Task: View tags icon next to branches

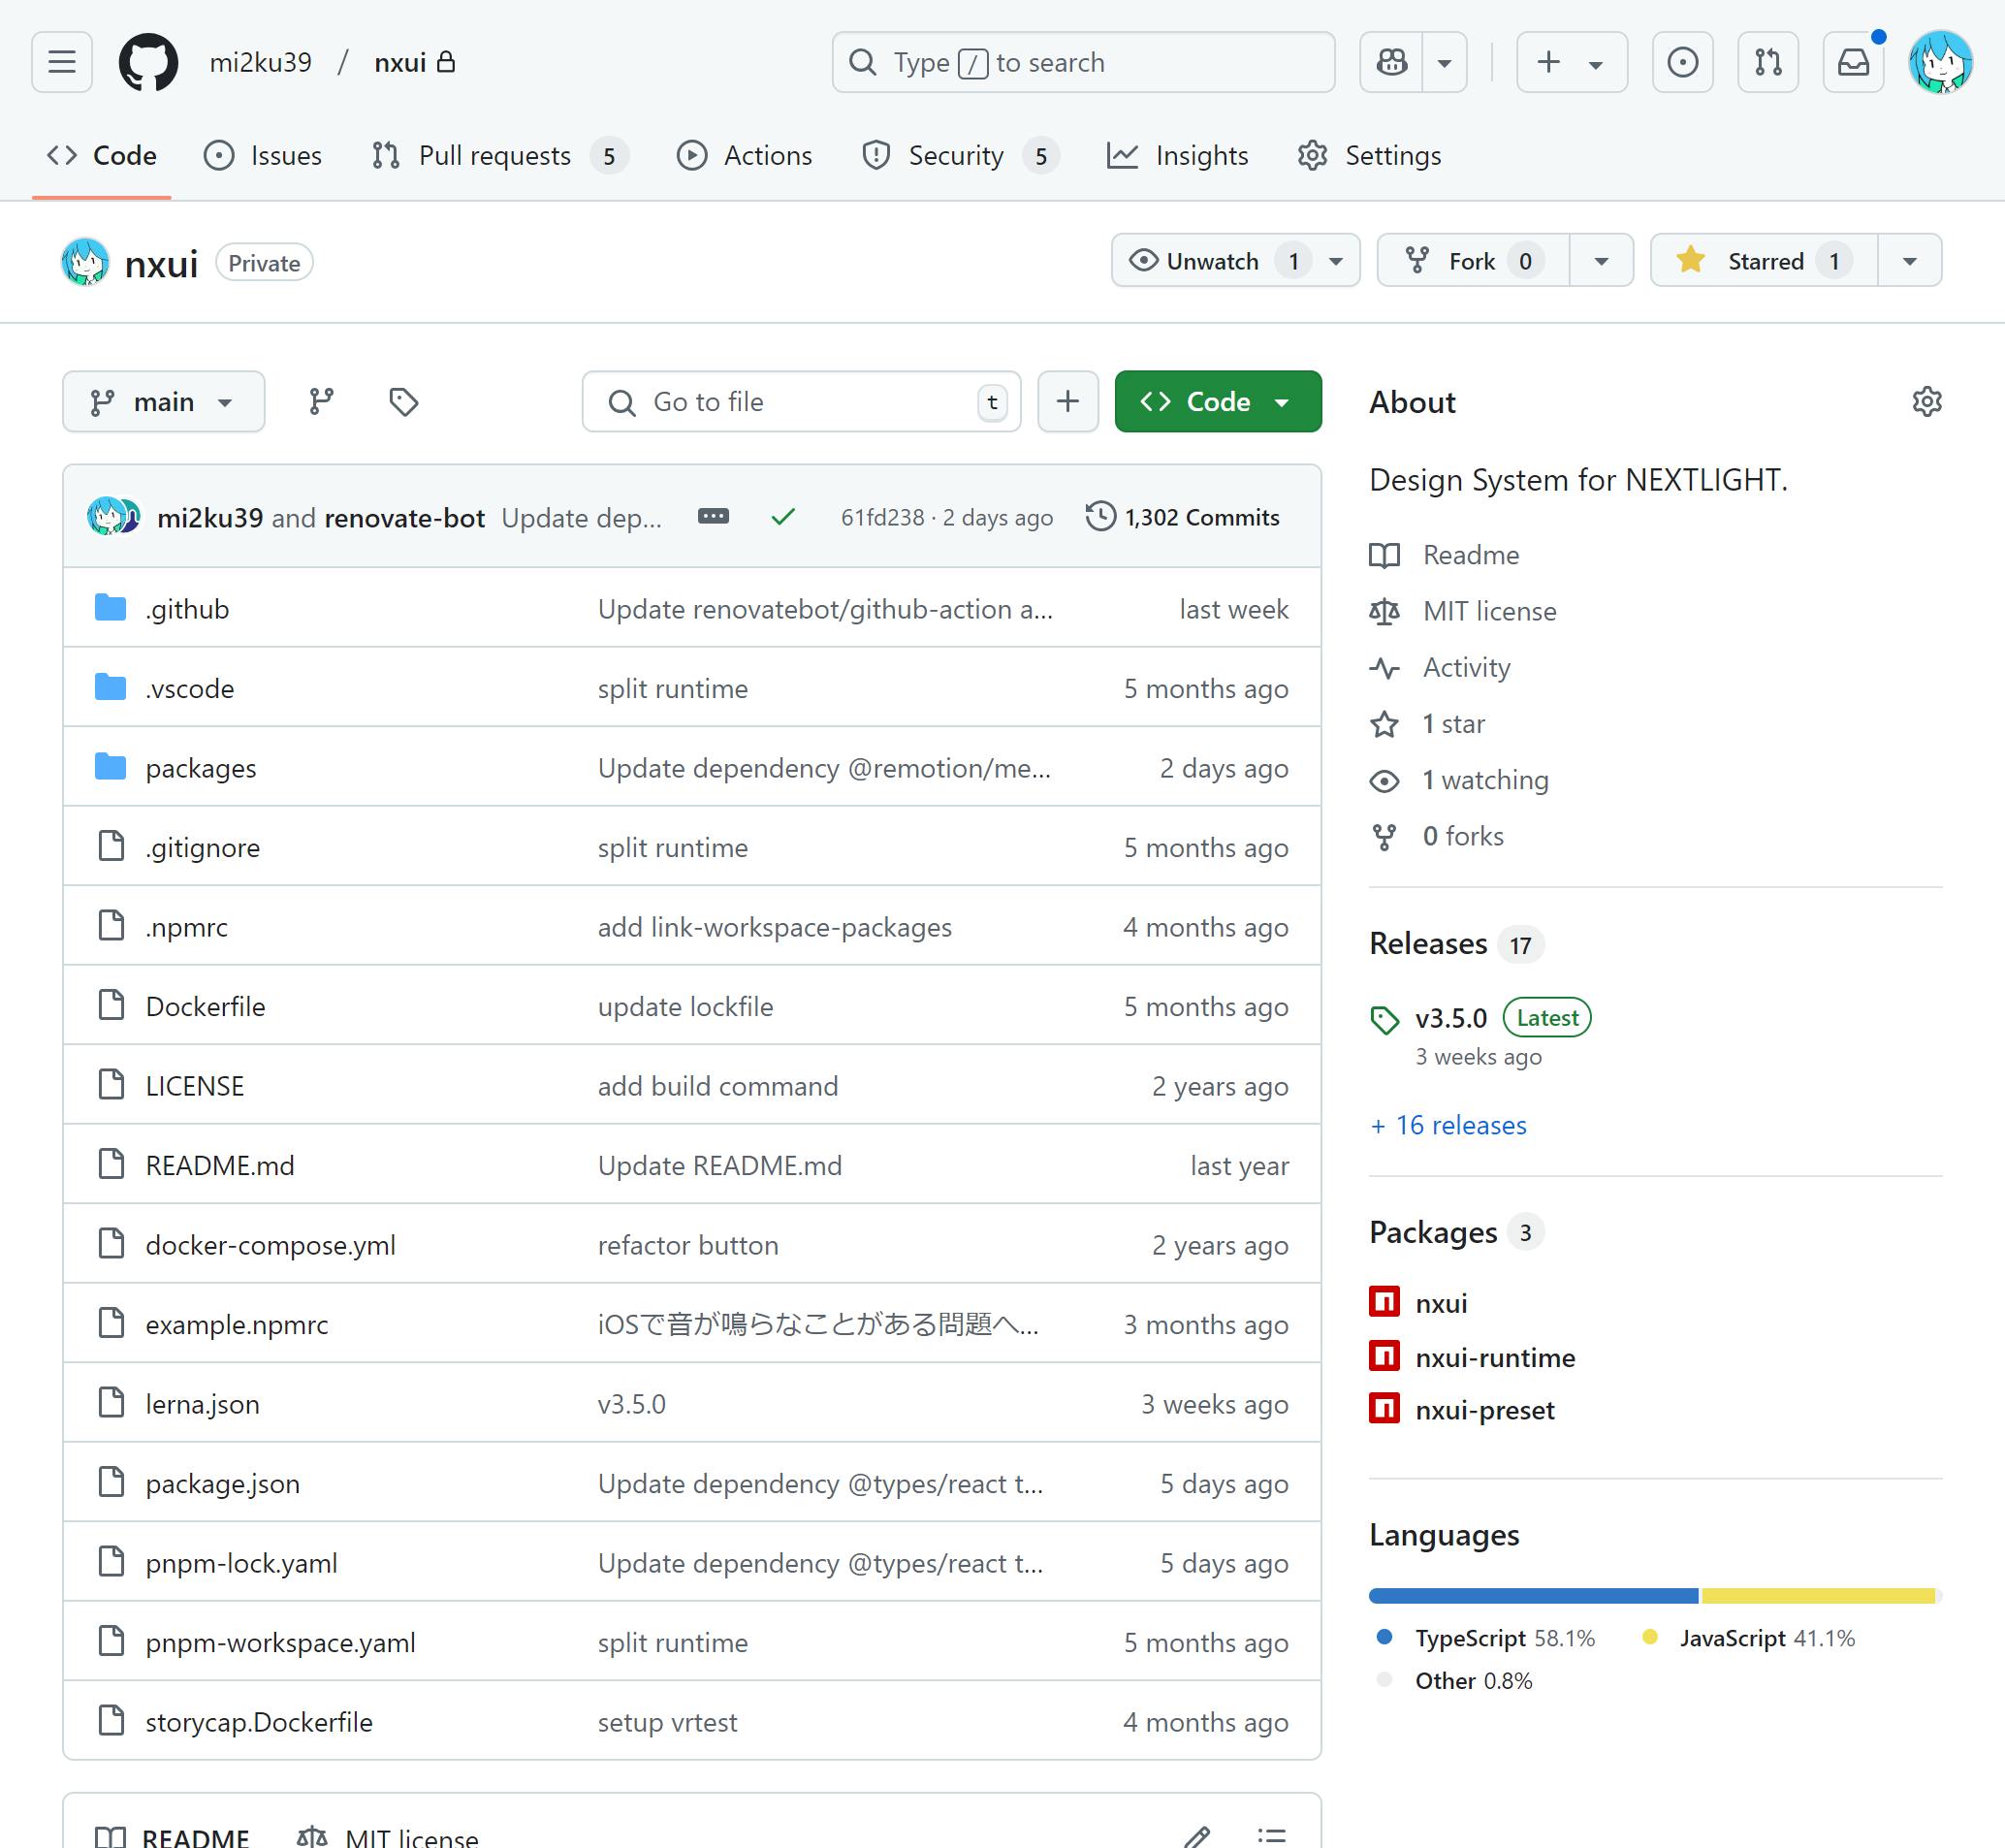Action: [403, 401]
